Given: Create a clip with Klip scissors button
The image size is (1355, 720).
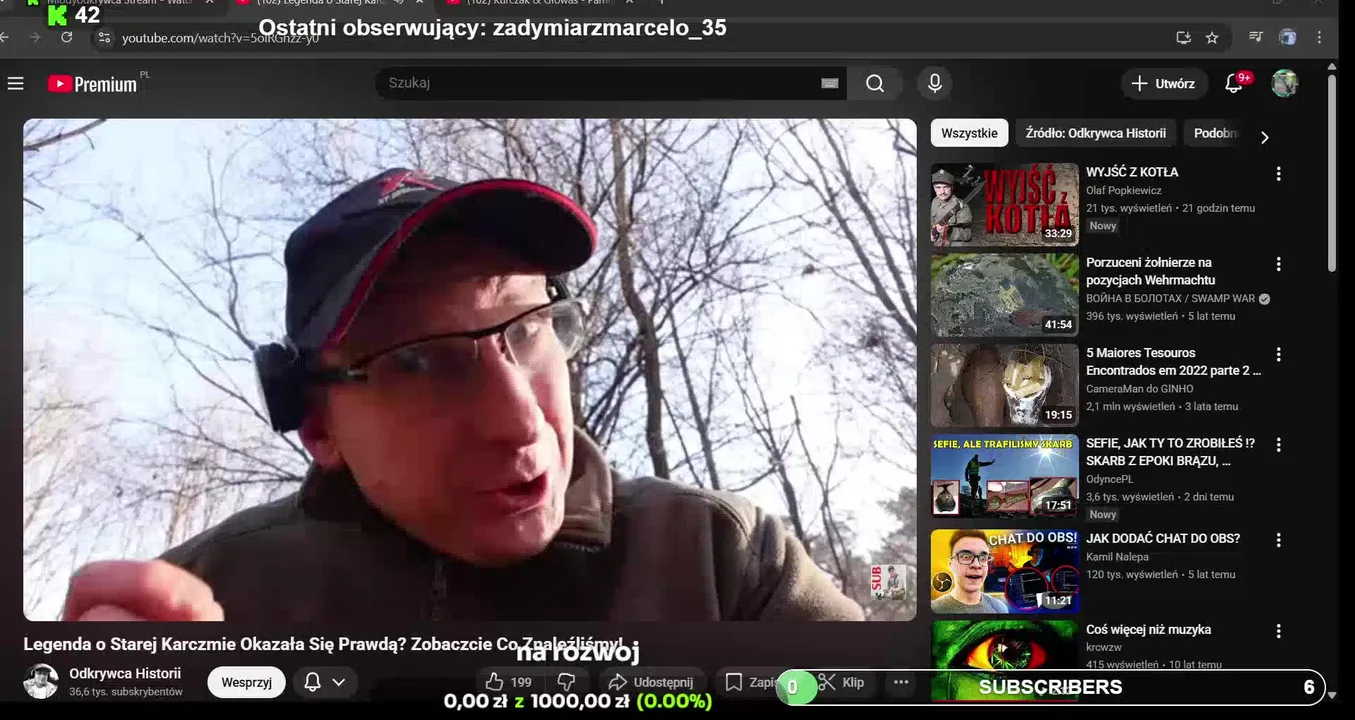Looking at the screenshot, I should pos(842,682).
